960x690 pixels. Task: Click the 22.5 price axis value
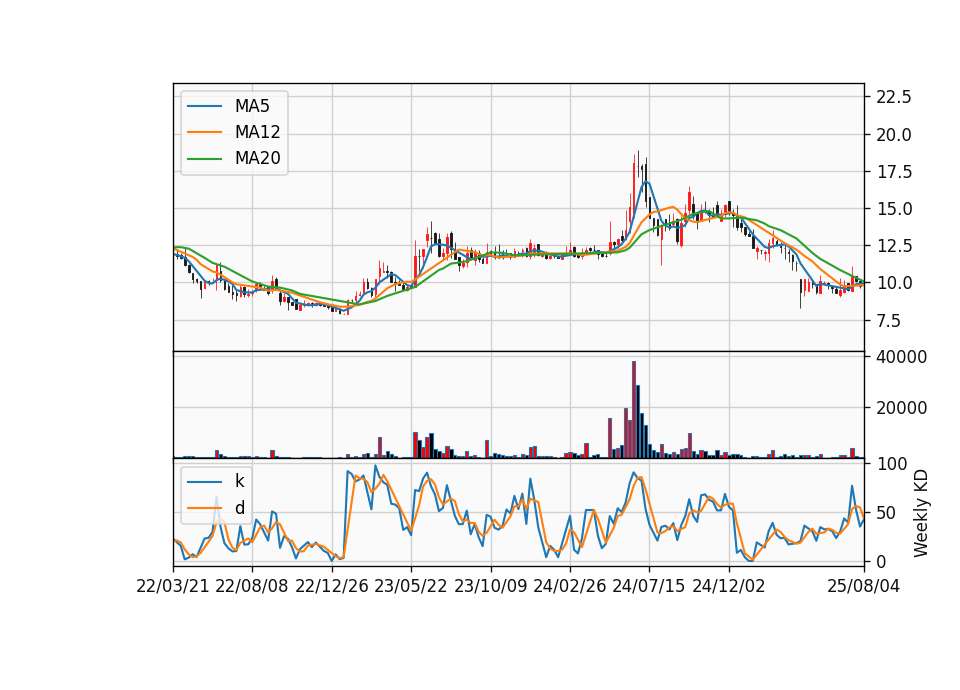point(894,97)
